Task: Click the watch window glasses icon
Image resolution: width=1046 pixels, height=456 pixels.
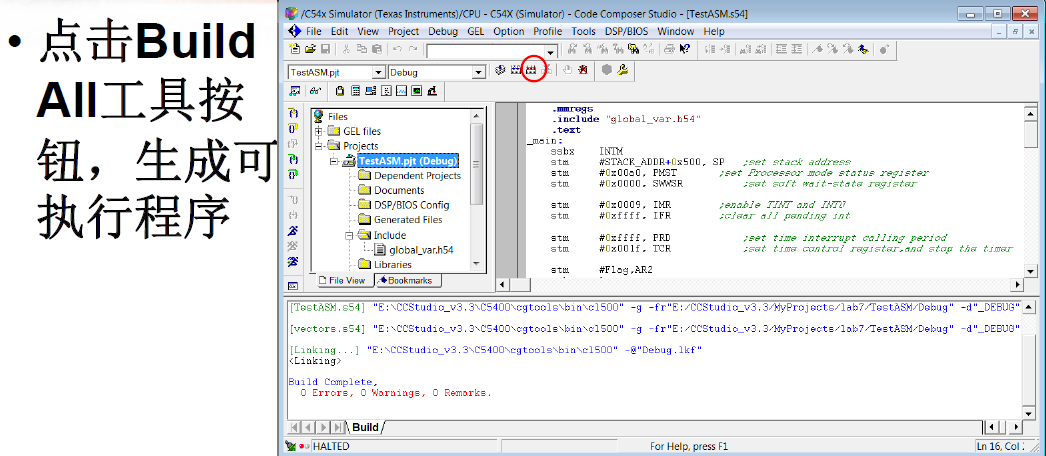Action: click(x=316, y=91)
